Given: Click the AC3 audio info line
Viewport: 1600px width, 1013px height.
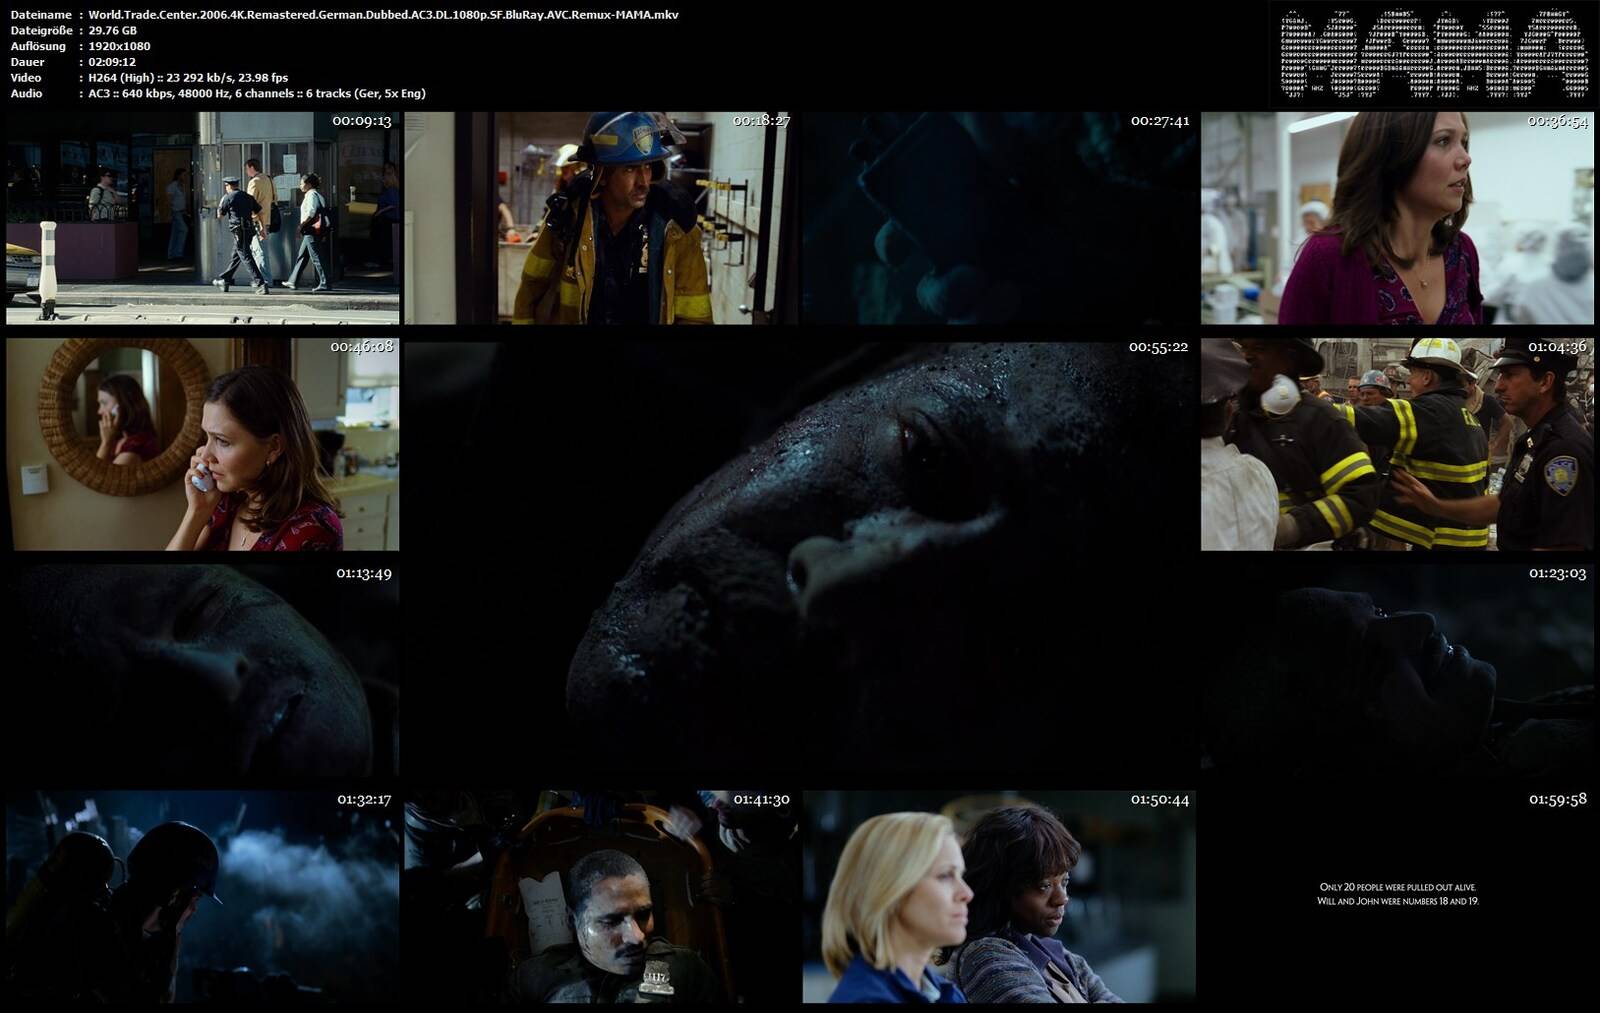Looking at the screenshot, I should 257,93.
